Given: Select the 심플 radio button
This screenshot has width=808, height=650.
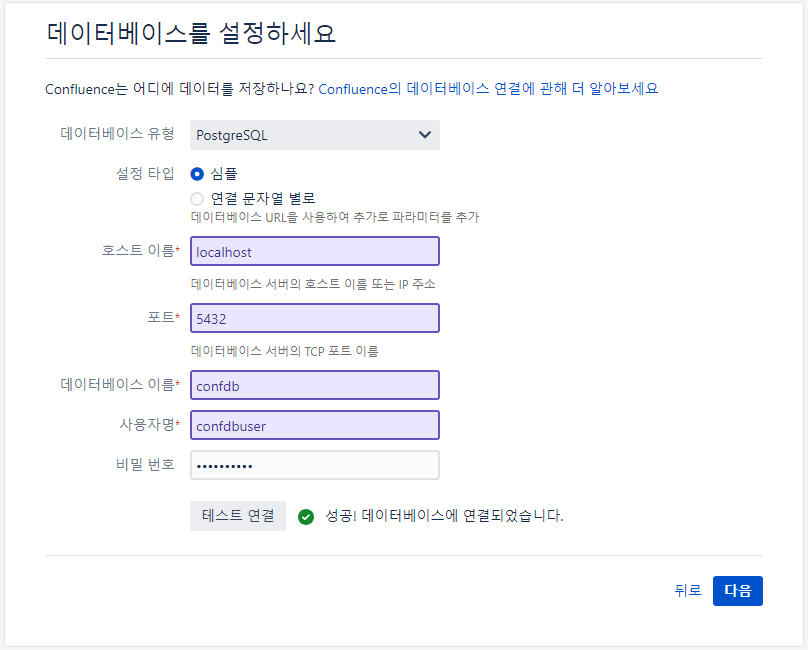Looking at the screenshot, I should tap(197, 174).
